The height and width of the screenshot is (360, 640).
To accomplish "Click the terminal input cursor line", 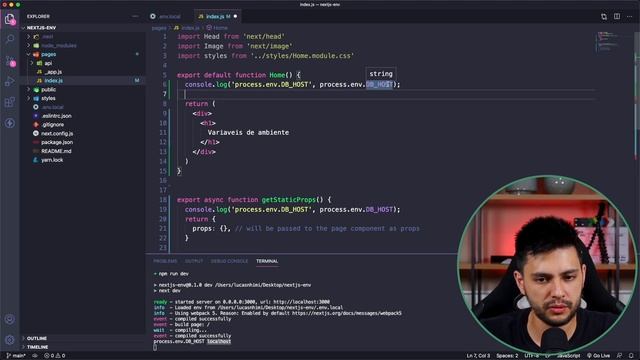I will pyautogui.click(x=155, y=347).
